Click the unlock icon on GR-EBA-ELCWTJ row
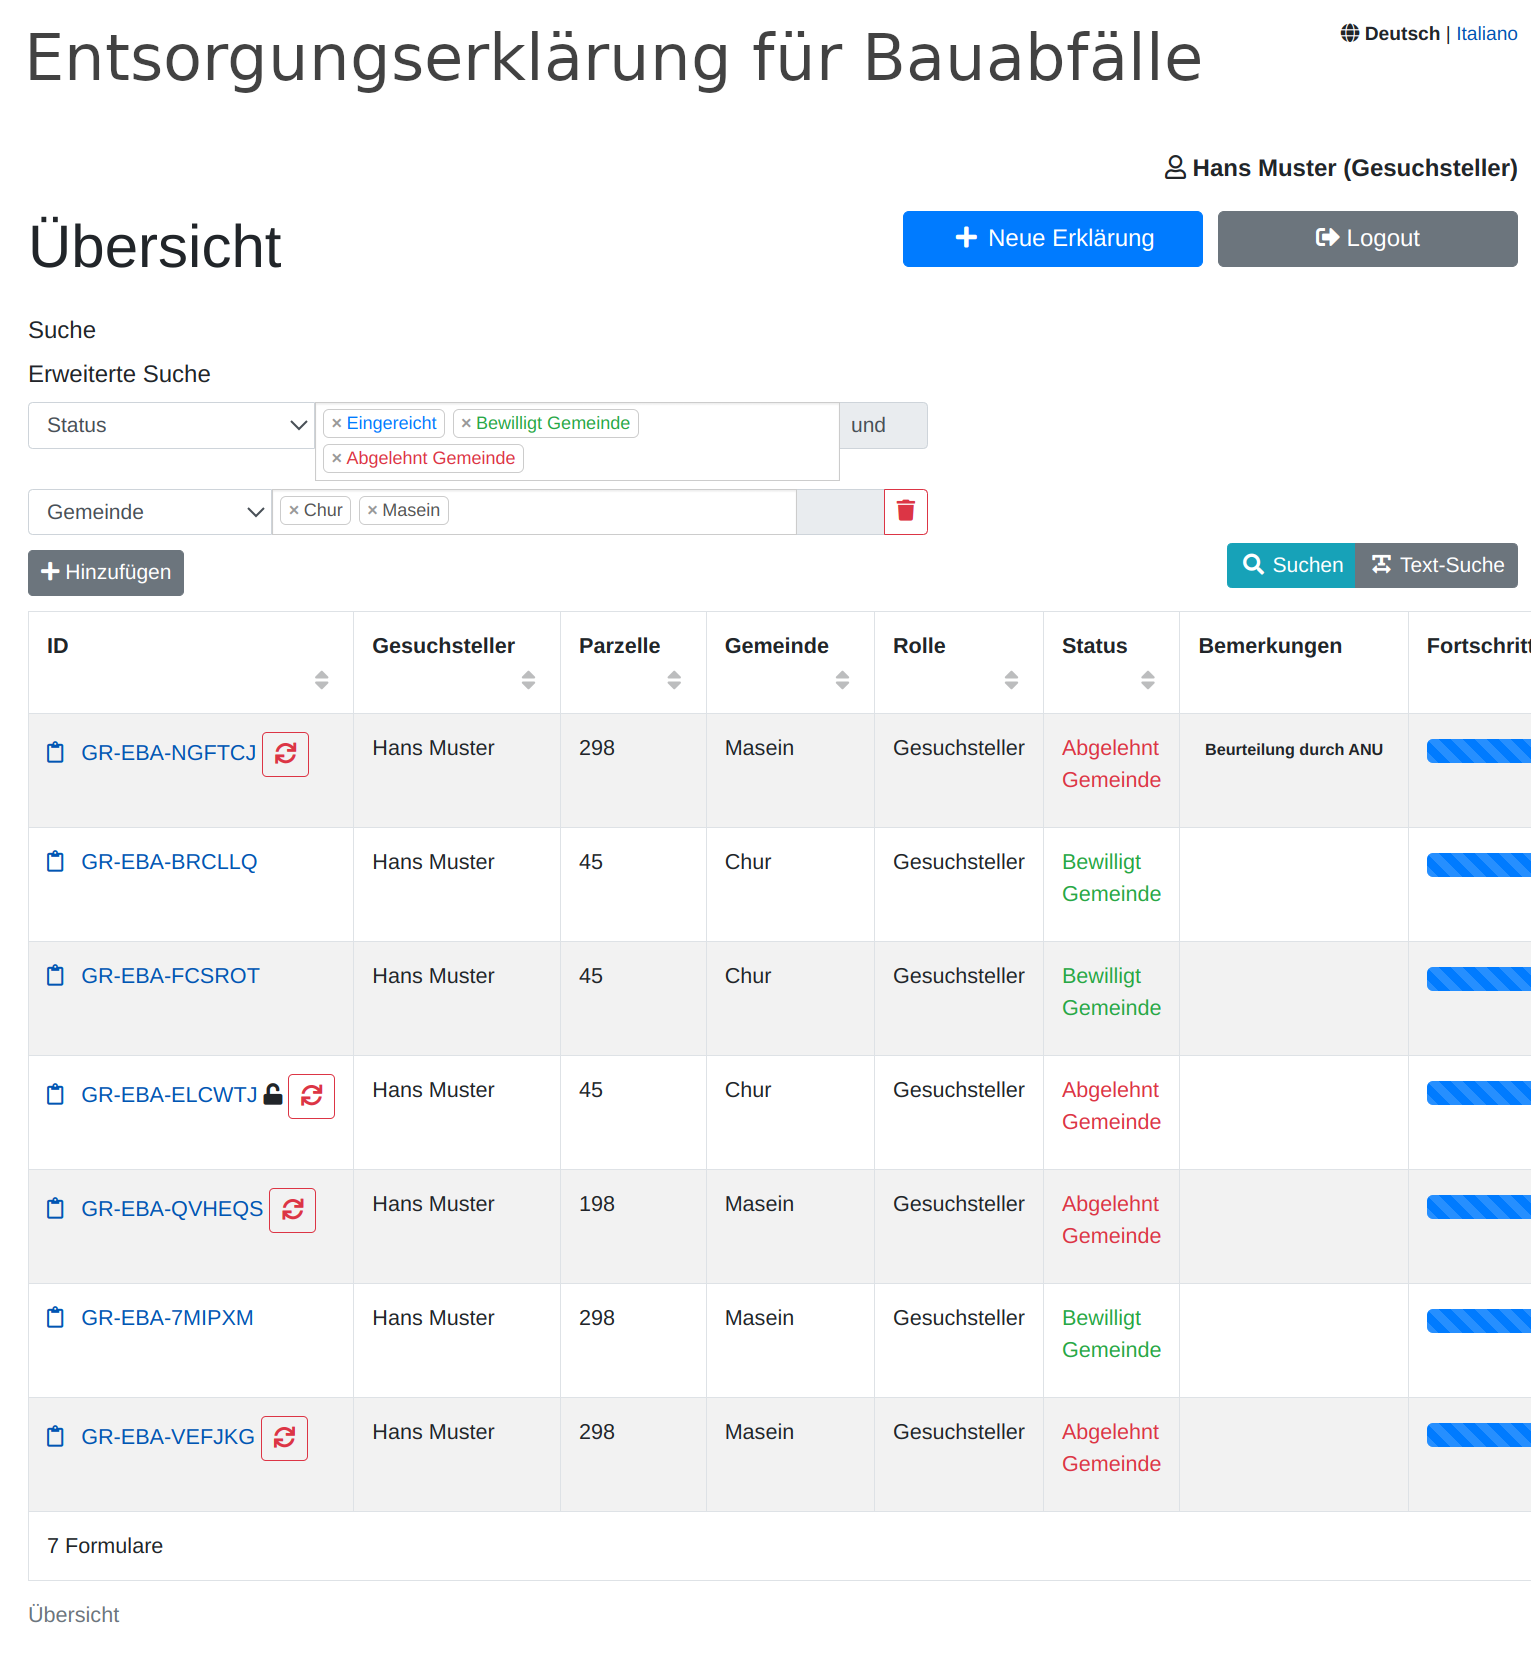 (x=273, y=1095)
